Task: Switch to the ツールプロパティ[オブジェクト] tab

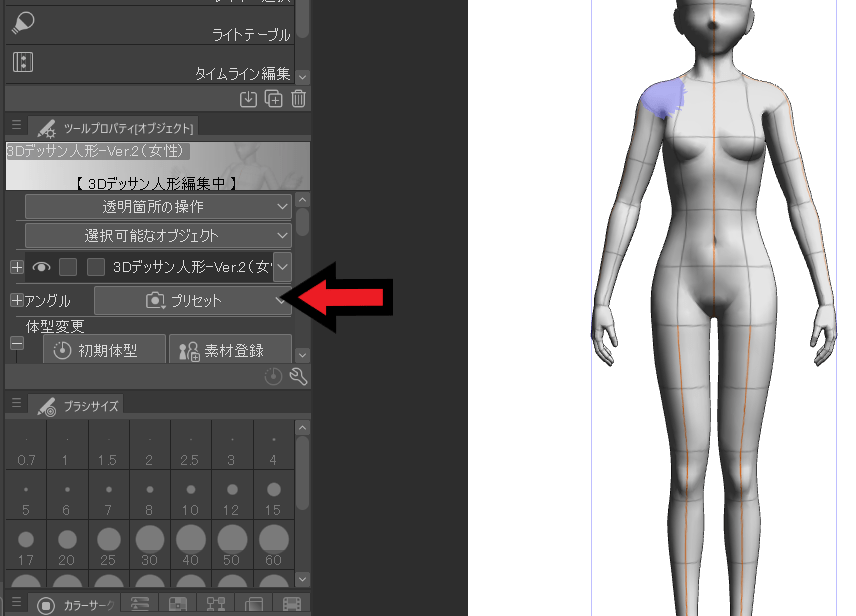Action: coord(128,126)
